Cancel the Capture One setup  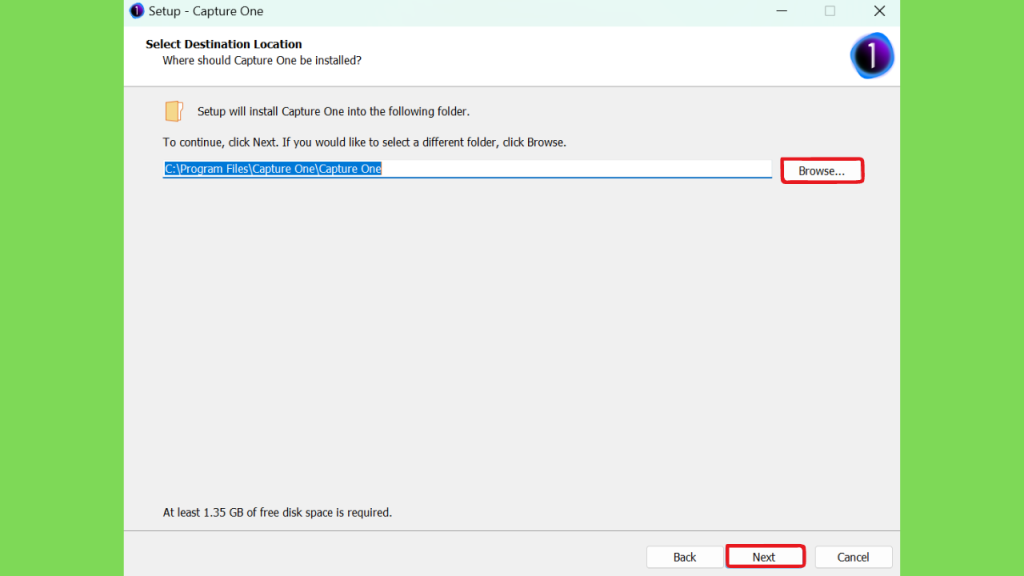(853, 557)
